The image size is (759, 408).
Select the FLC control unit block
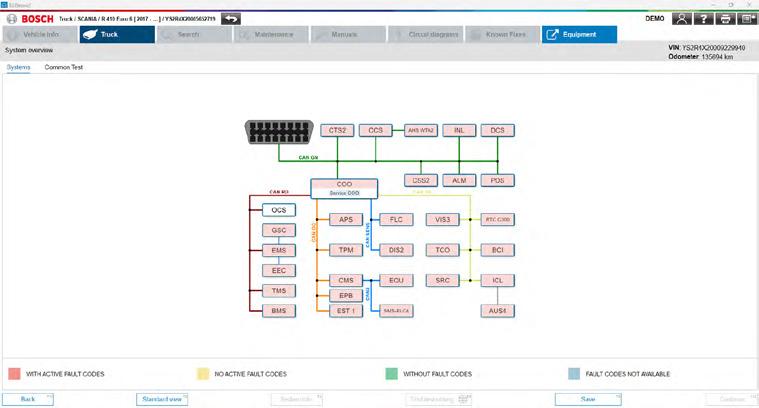coord(396,219)
